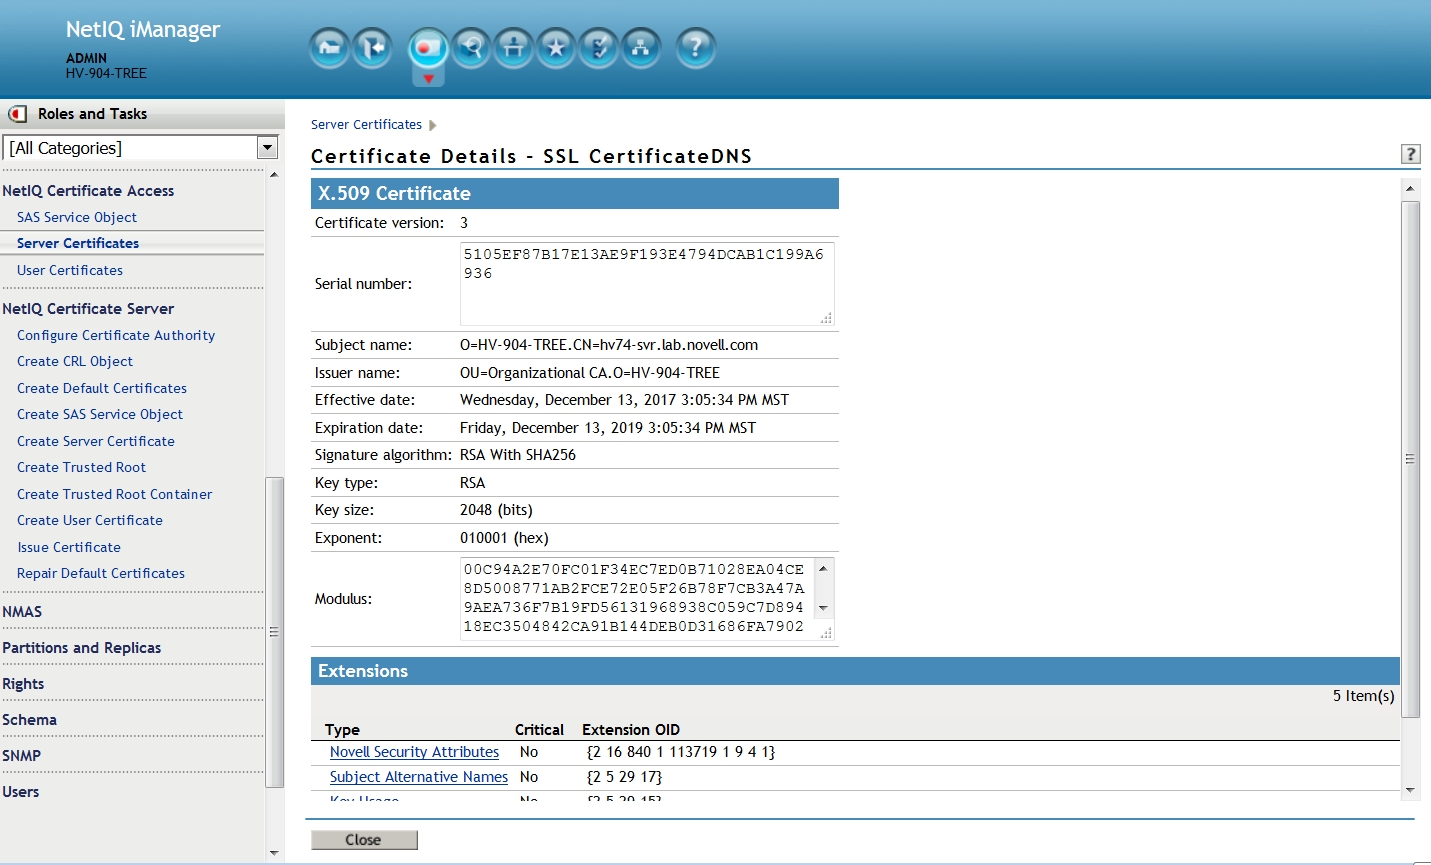
Task: Click the X.509 Certificate section header
Action: [x=575, y=194]
